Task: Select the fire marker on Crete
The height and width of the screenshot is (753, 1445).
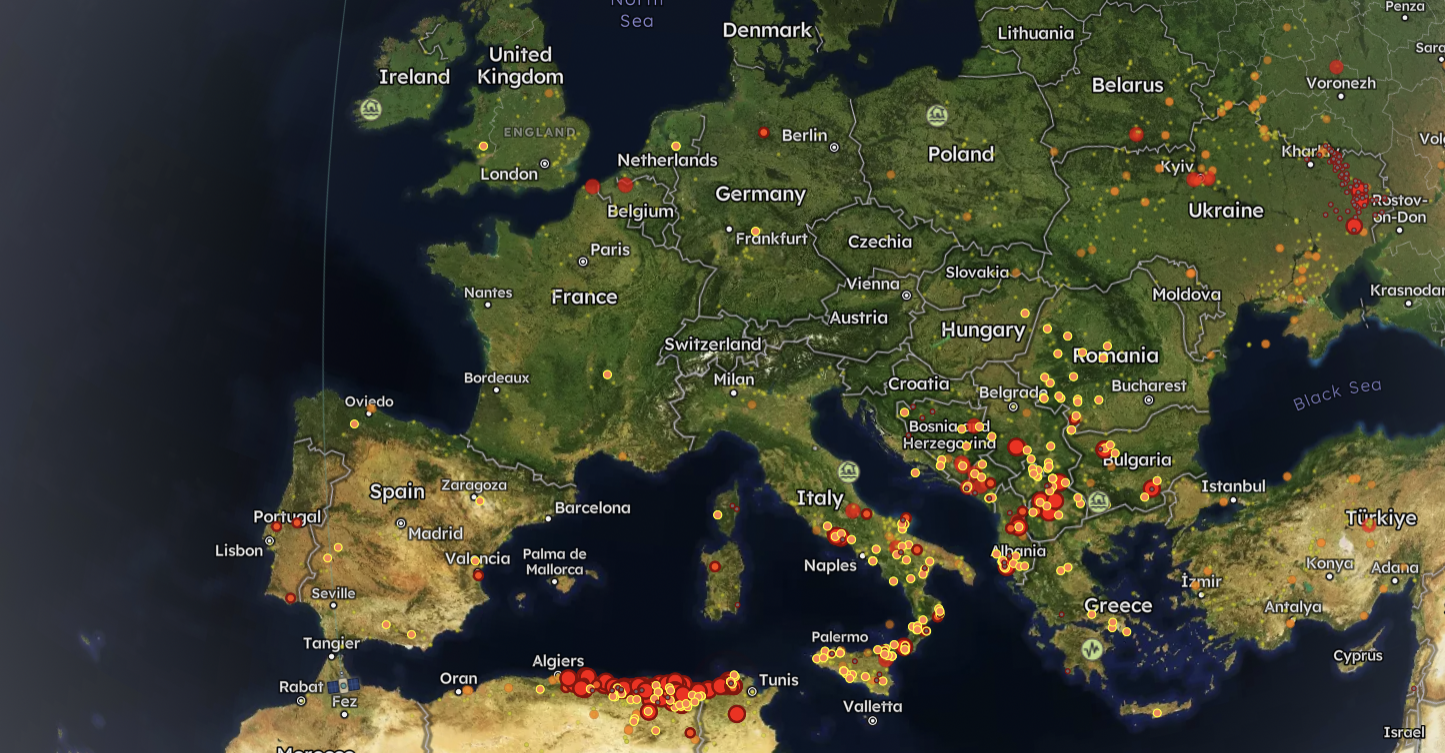Action: 1157,713
